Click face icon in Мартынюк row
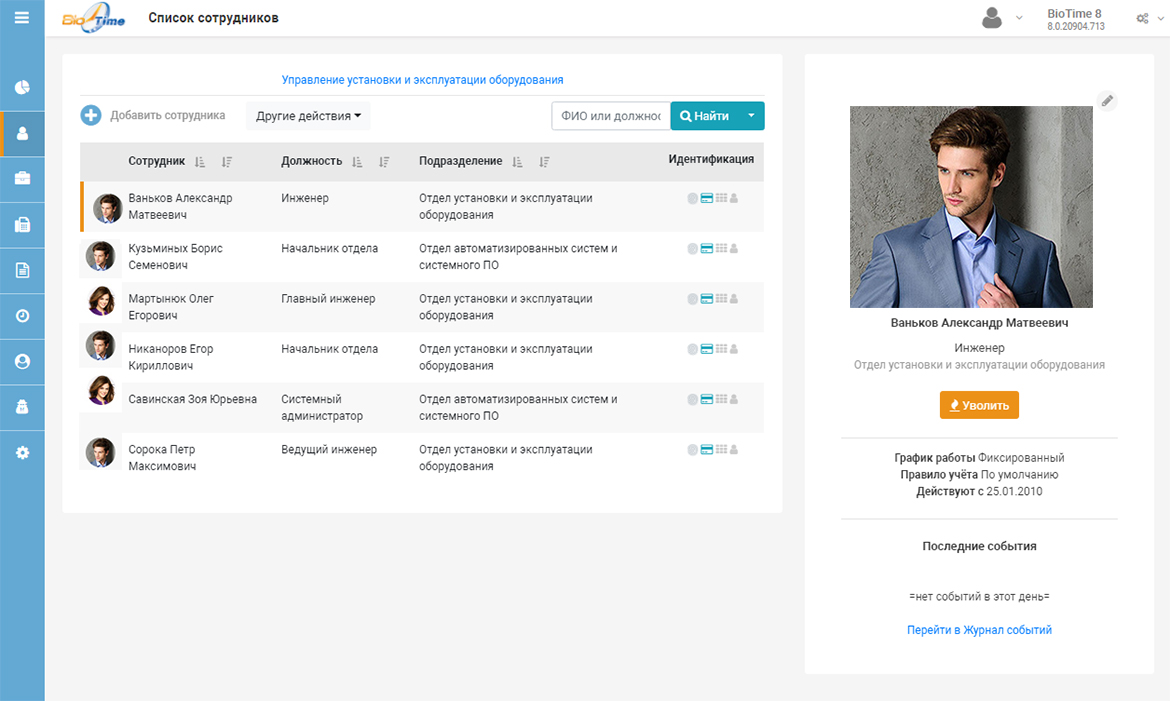 734,299
